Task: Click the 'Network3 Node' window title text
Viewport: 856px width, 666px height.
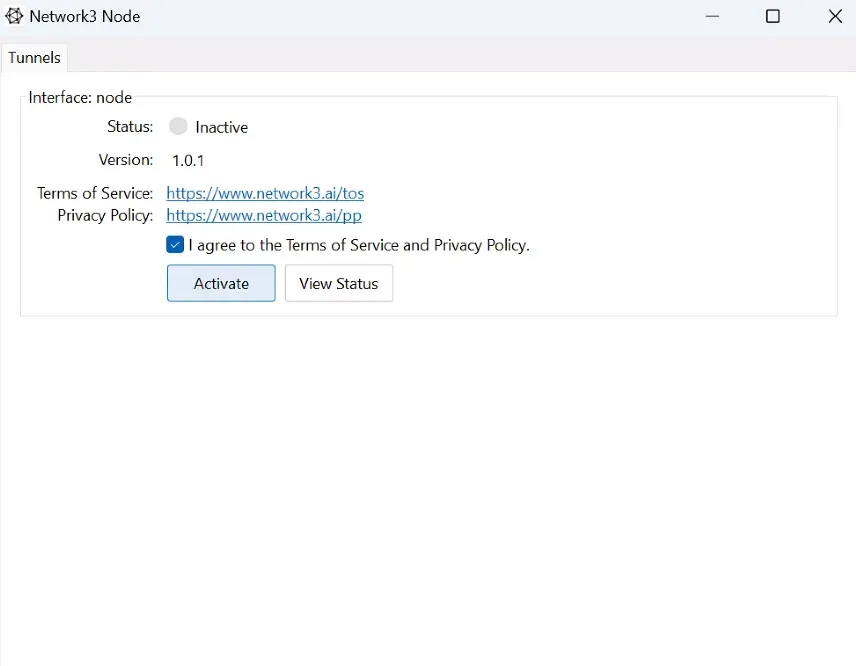Action: [85, 16]
